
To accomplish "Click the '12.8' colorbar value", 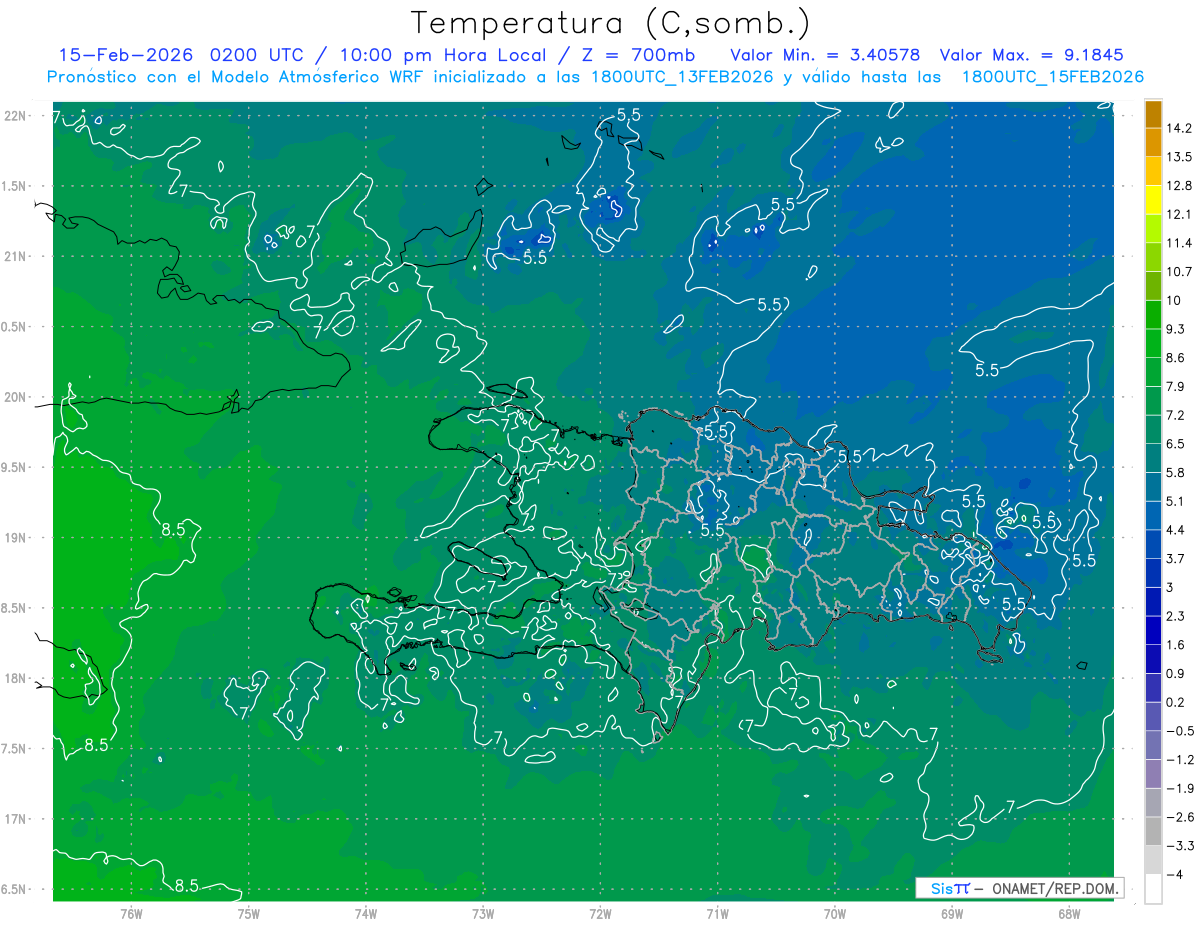I will tap(1180, 186).
